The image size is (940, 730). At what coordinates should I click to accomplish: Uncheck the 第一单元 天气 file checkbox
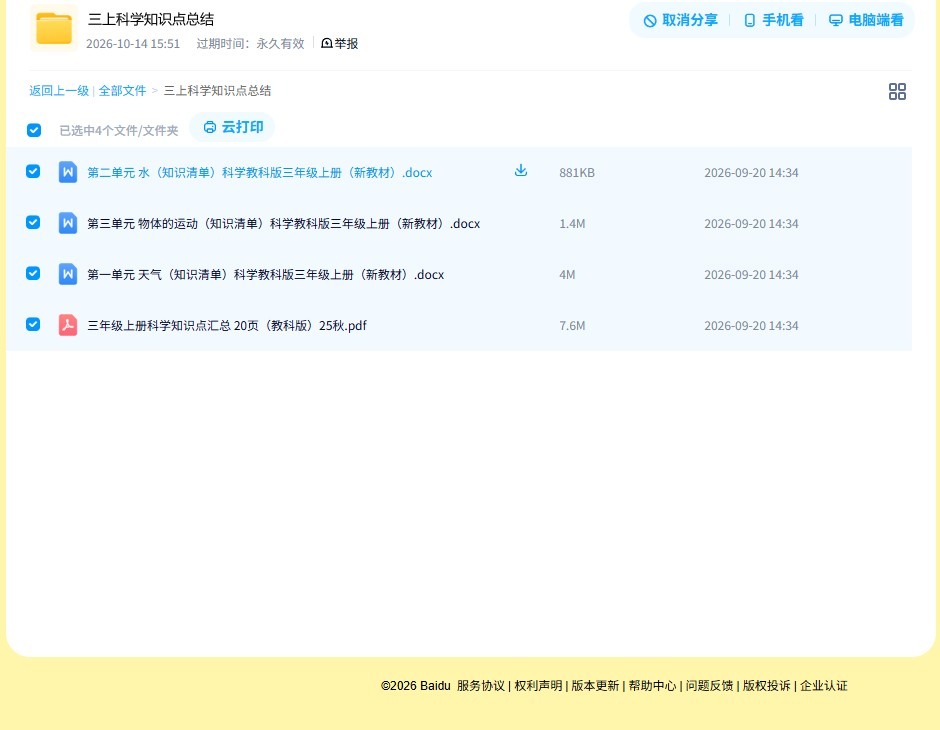click(x=33, y=273)
